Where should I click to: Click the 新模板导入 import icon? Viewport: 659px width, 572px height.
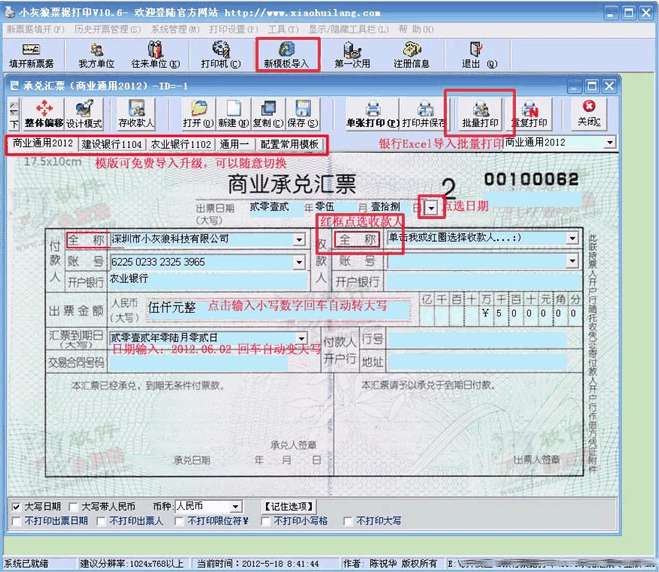[287, 55]
